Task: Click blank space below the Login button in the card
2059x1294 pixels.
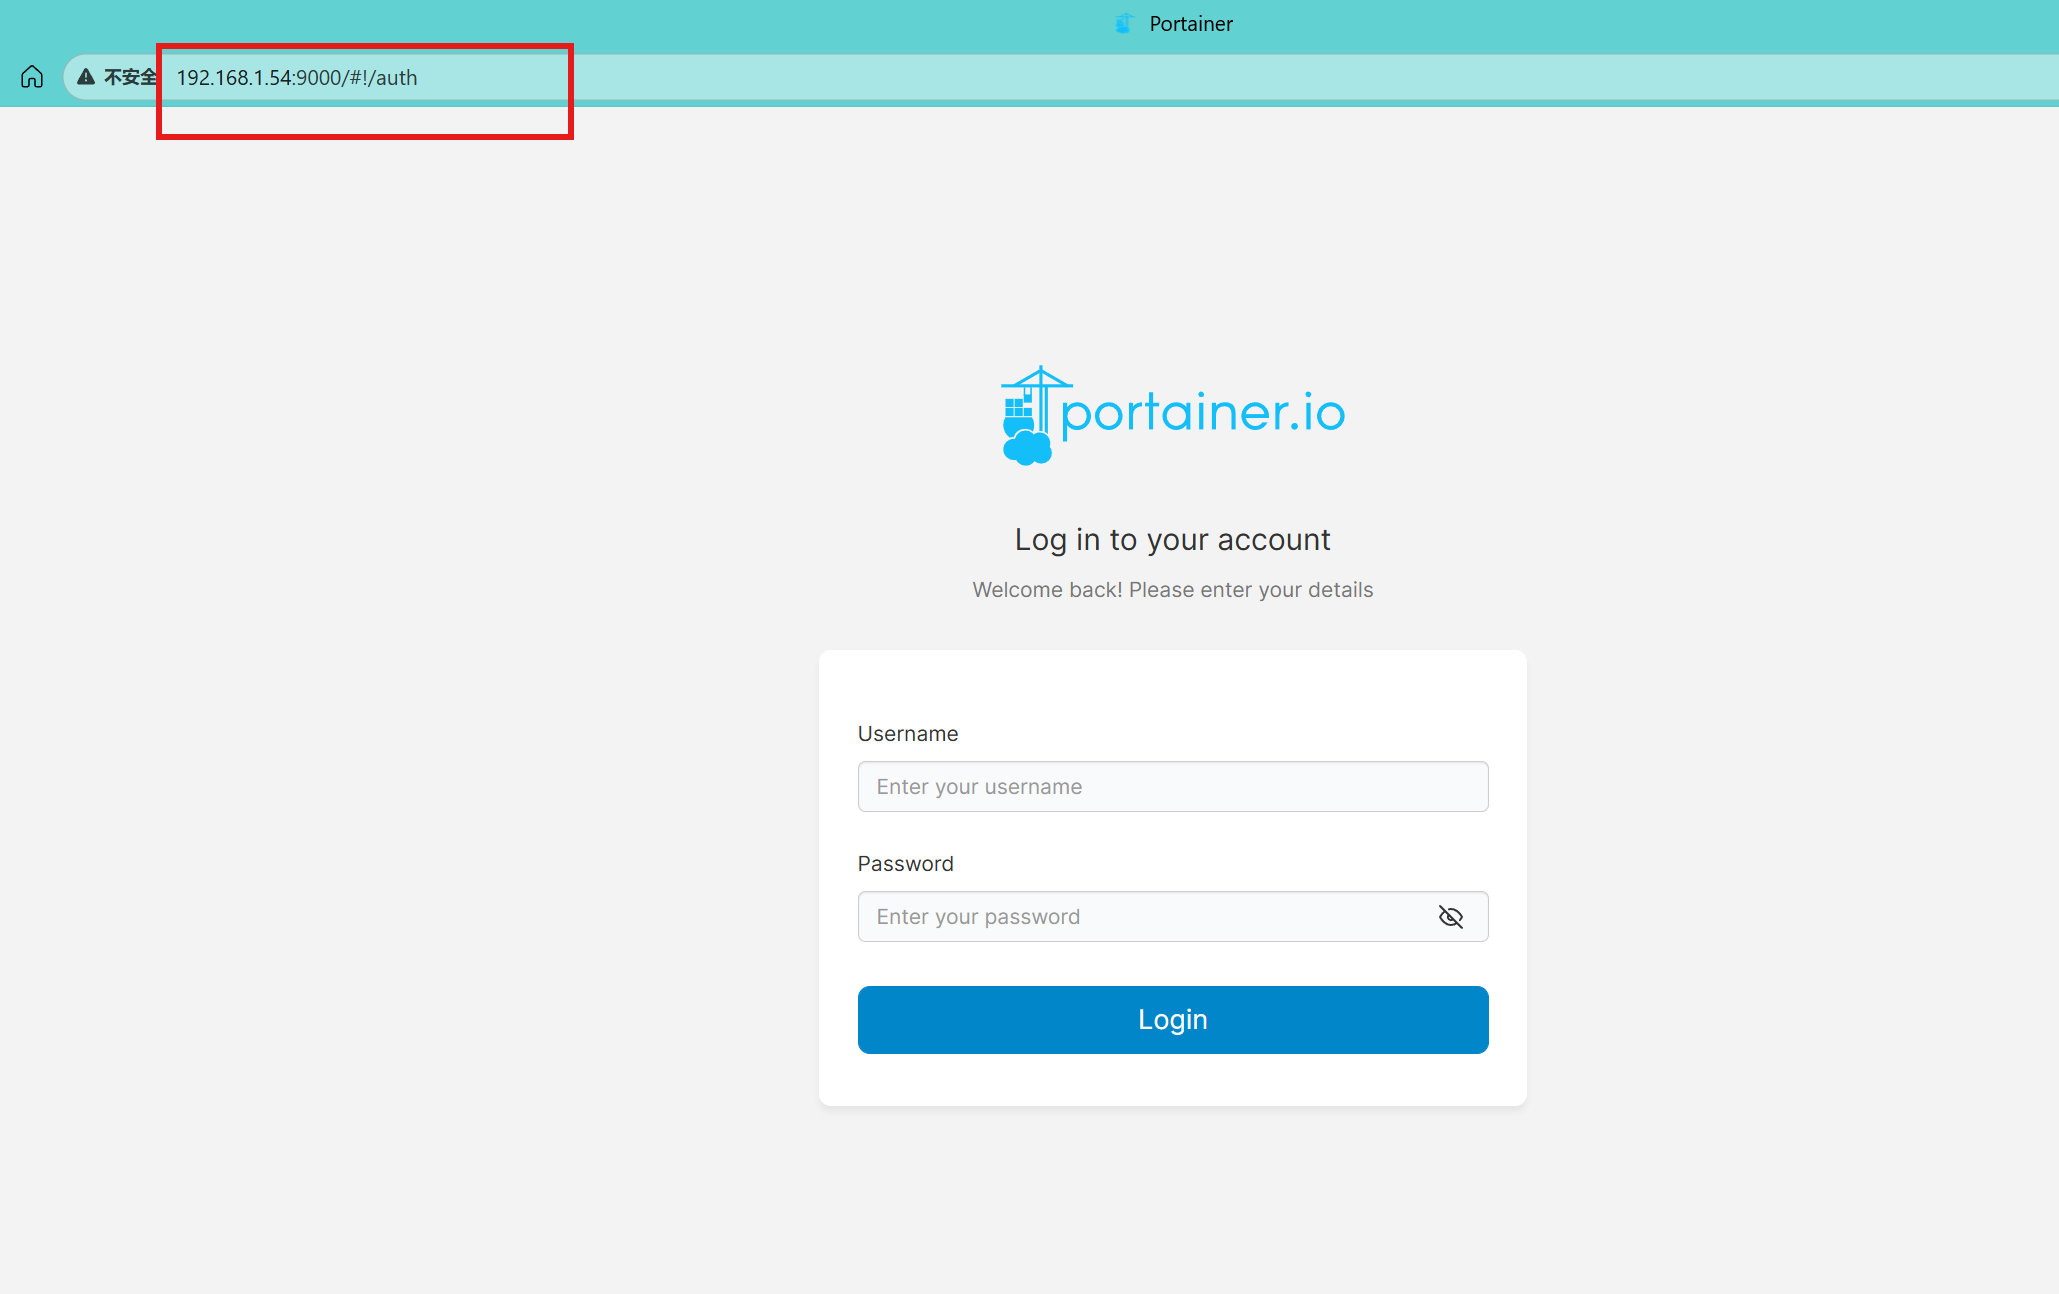Action: click(x=1172, y=1080)
